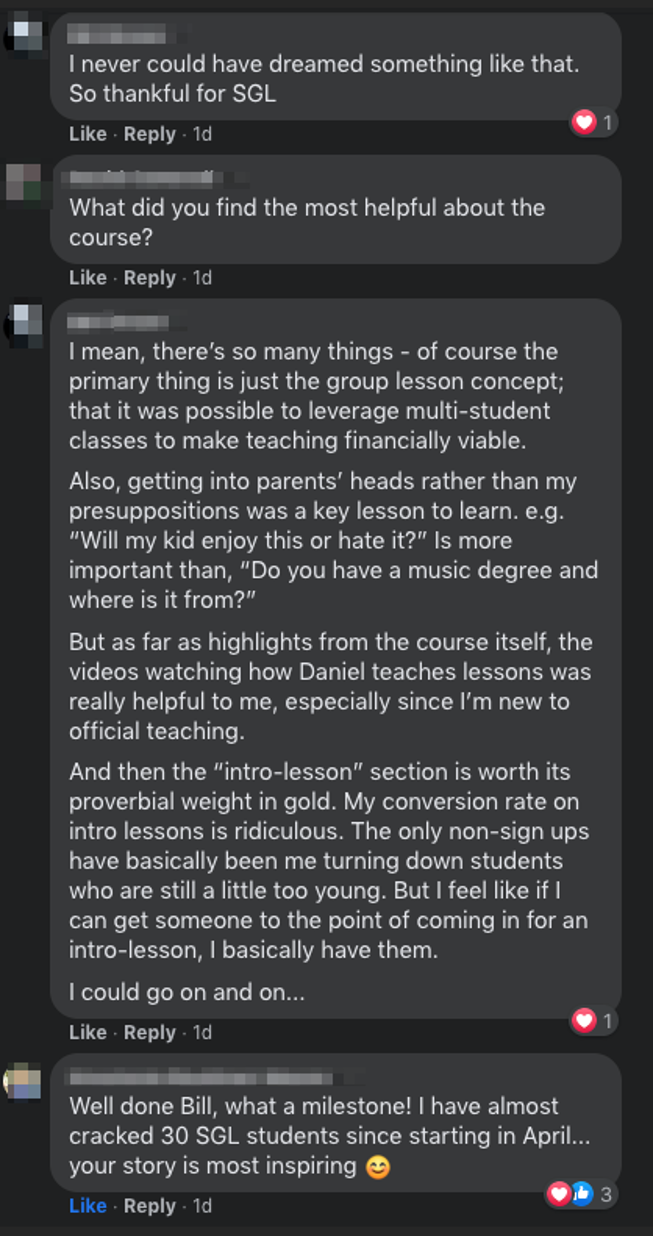Reply to the "Well done Bill" comment
654x1237 pixels.
pos(149,1206)
